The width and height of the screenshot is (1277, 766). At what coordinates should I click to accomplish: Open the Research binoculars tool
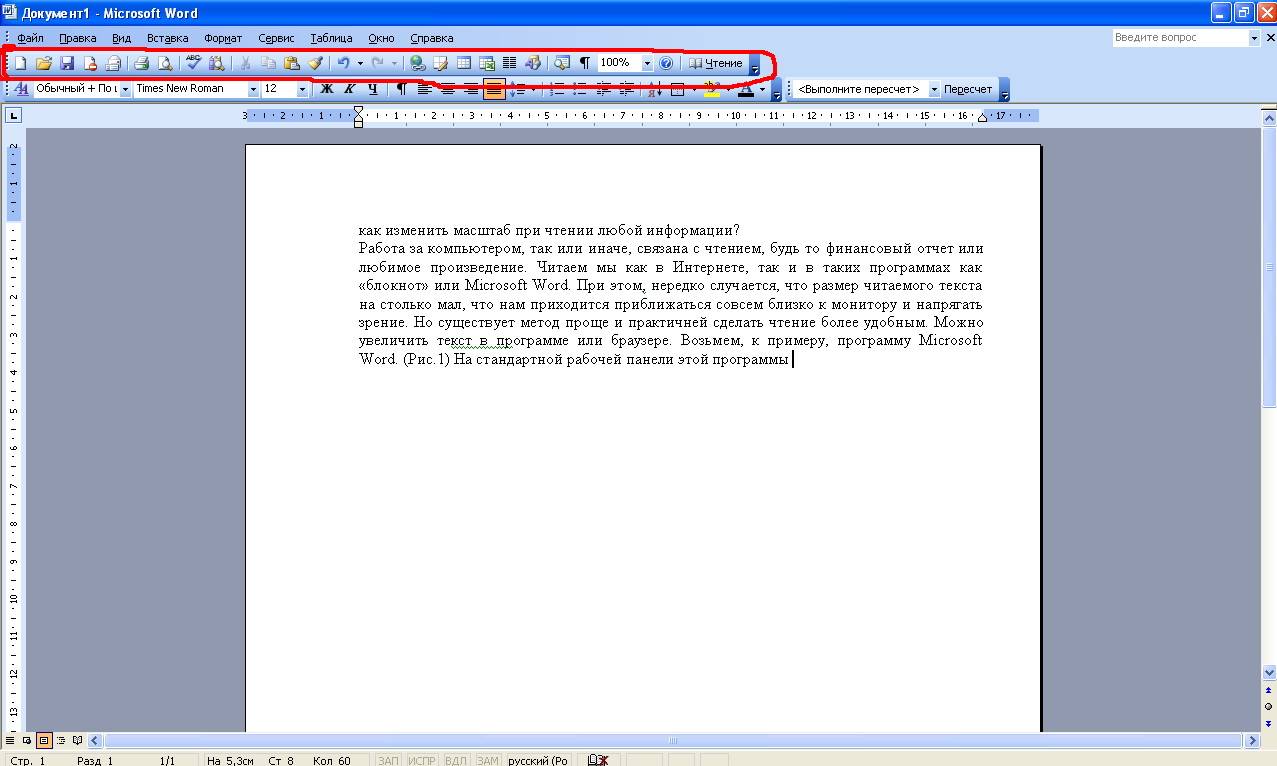click(x=216, y=63)
